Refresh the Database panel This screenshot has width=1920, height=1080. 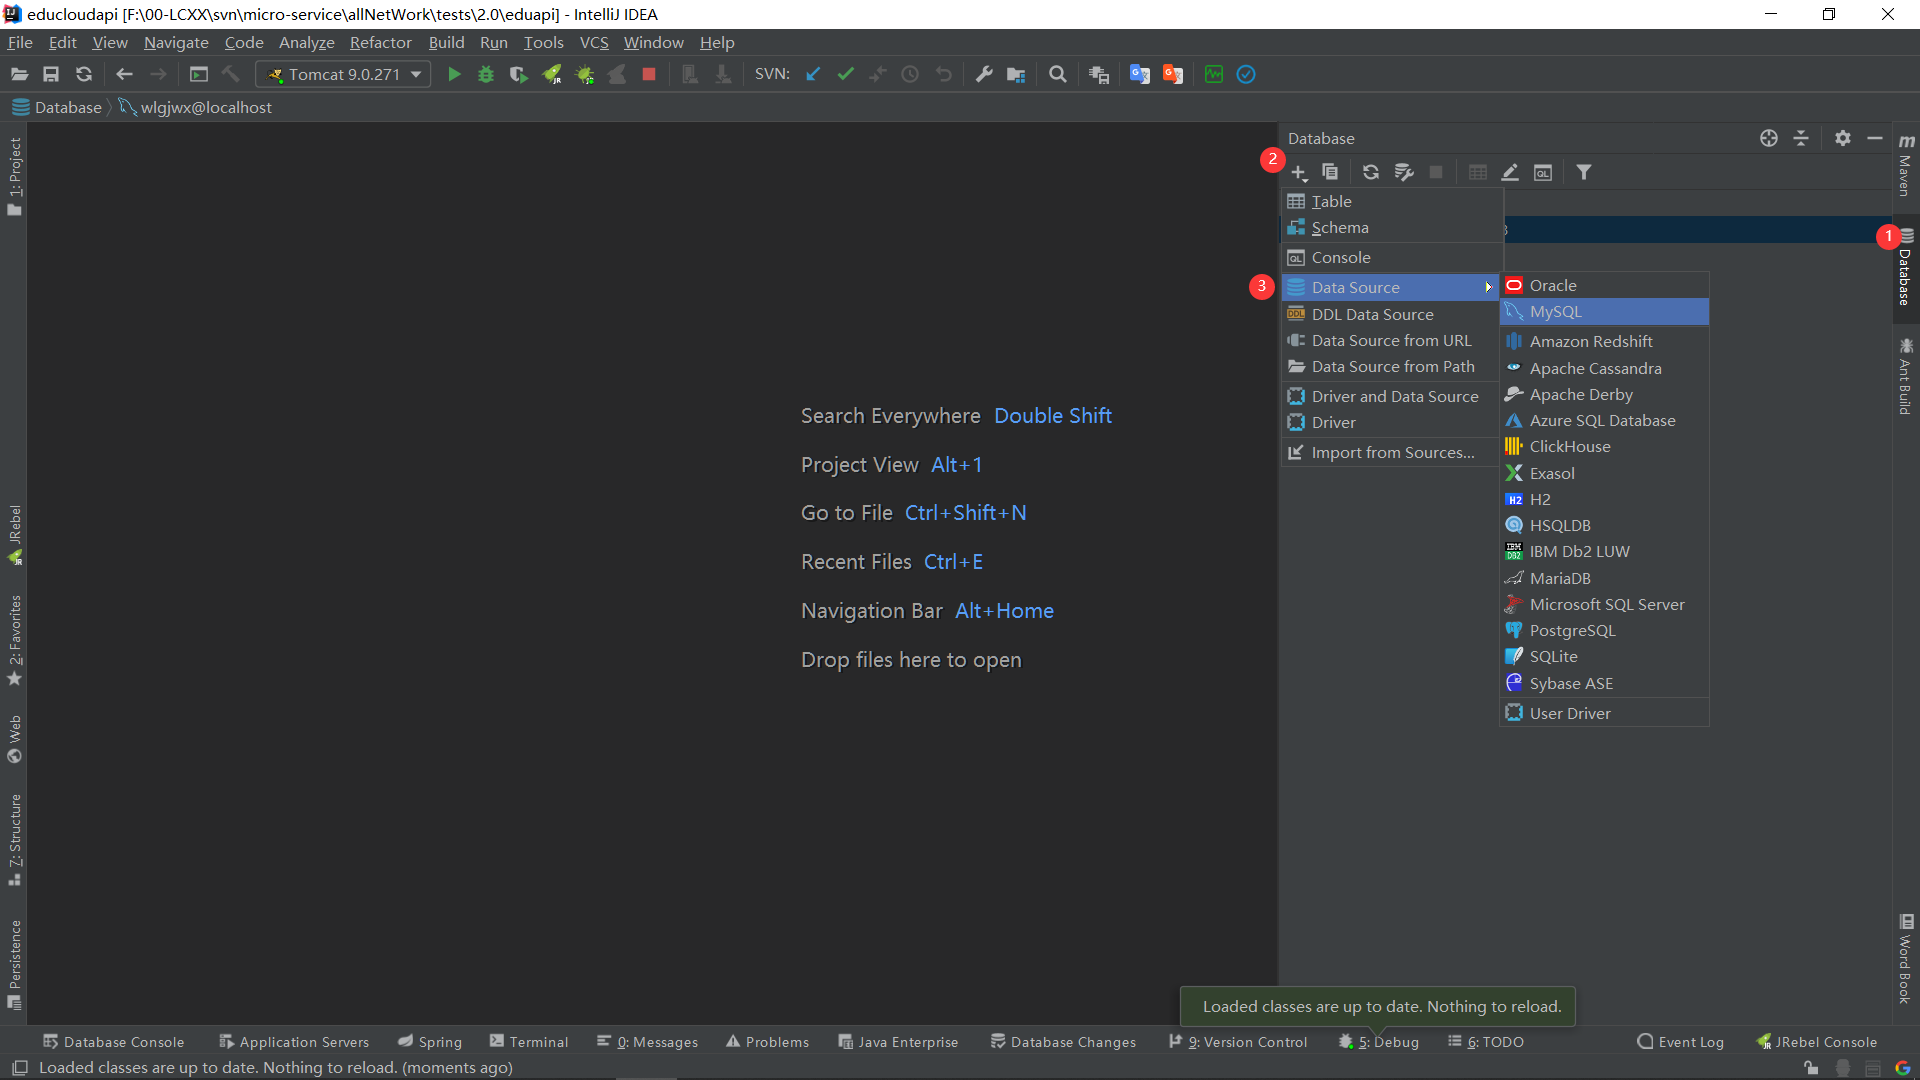coord(1371,172)
